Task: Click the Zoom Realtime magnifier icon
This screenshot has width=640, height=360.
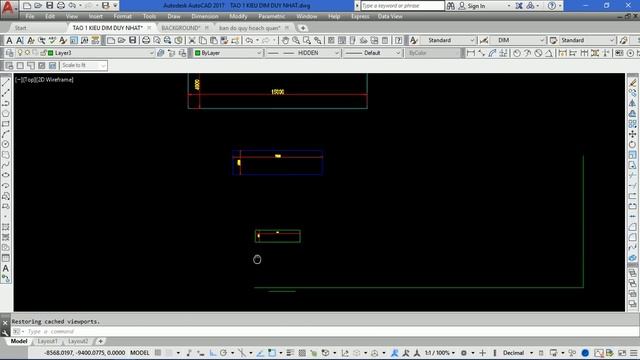Action: coord(296,40)
